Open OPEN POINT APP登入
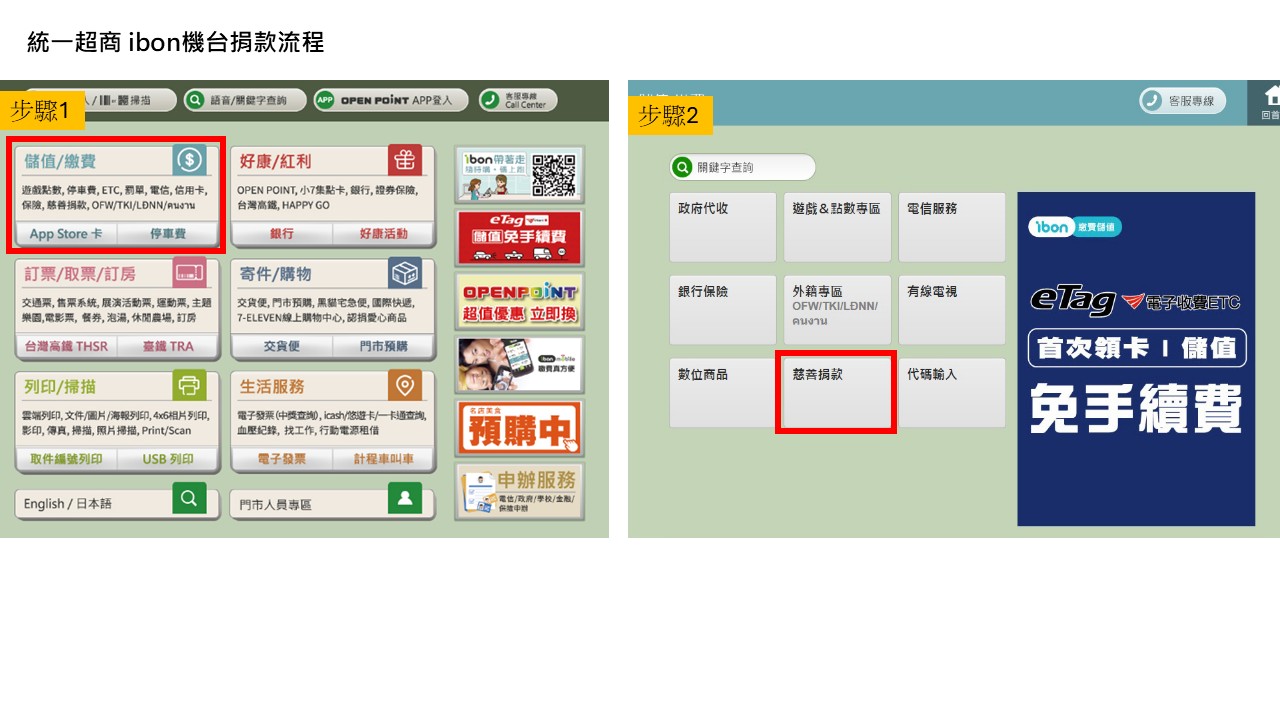The width and height of the screenshot is (1280, 720). click(x=389, y=99)
